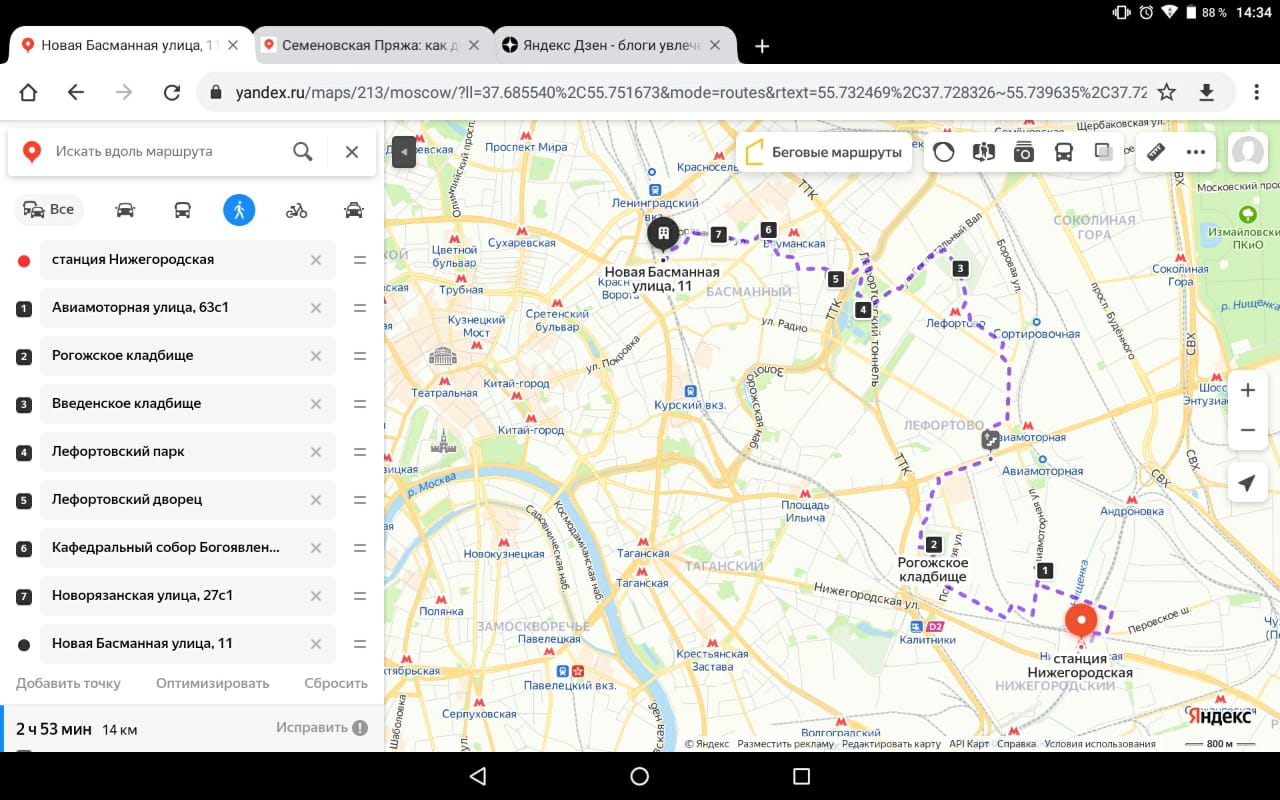
Task: Tap Android back navigation button
Action: pos(478,776)
